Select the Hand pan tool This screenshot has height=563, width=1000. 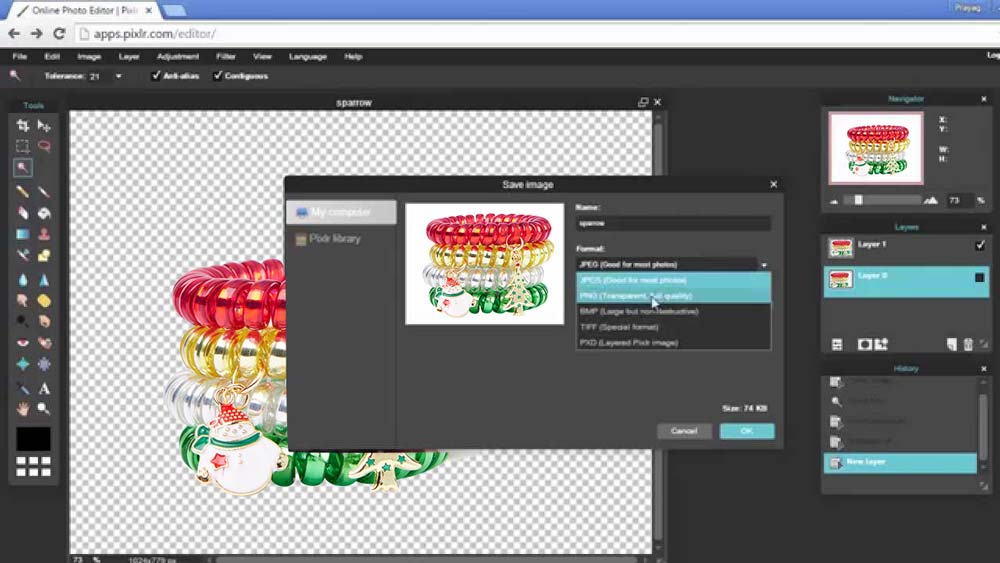[22, 409]
